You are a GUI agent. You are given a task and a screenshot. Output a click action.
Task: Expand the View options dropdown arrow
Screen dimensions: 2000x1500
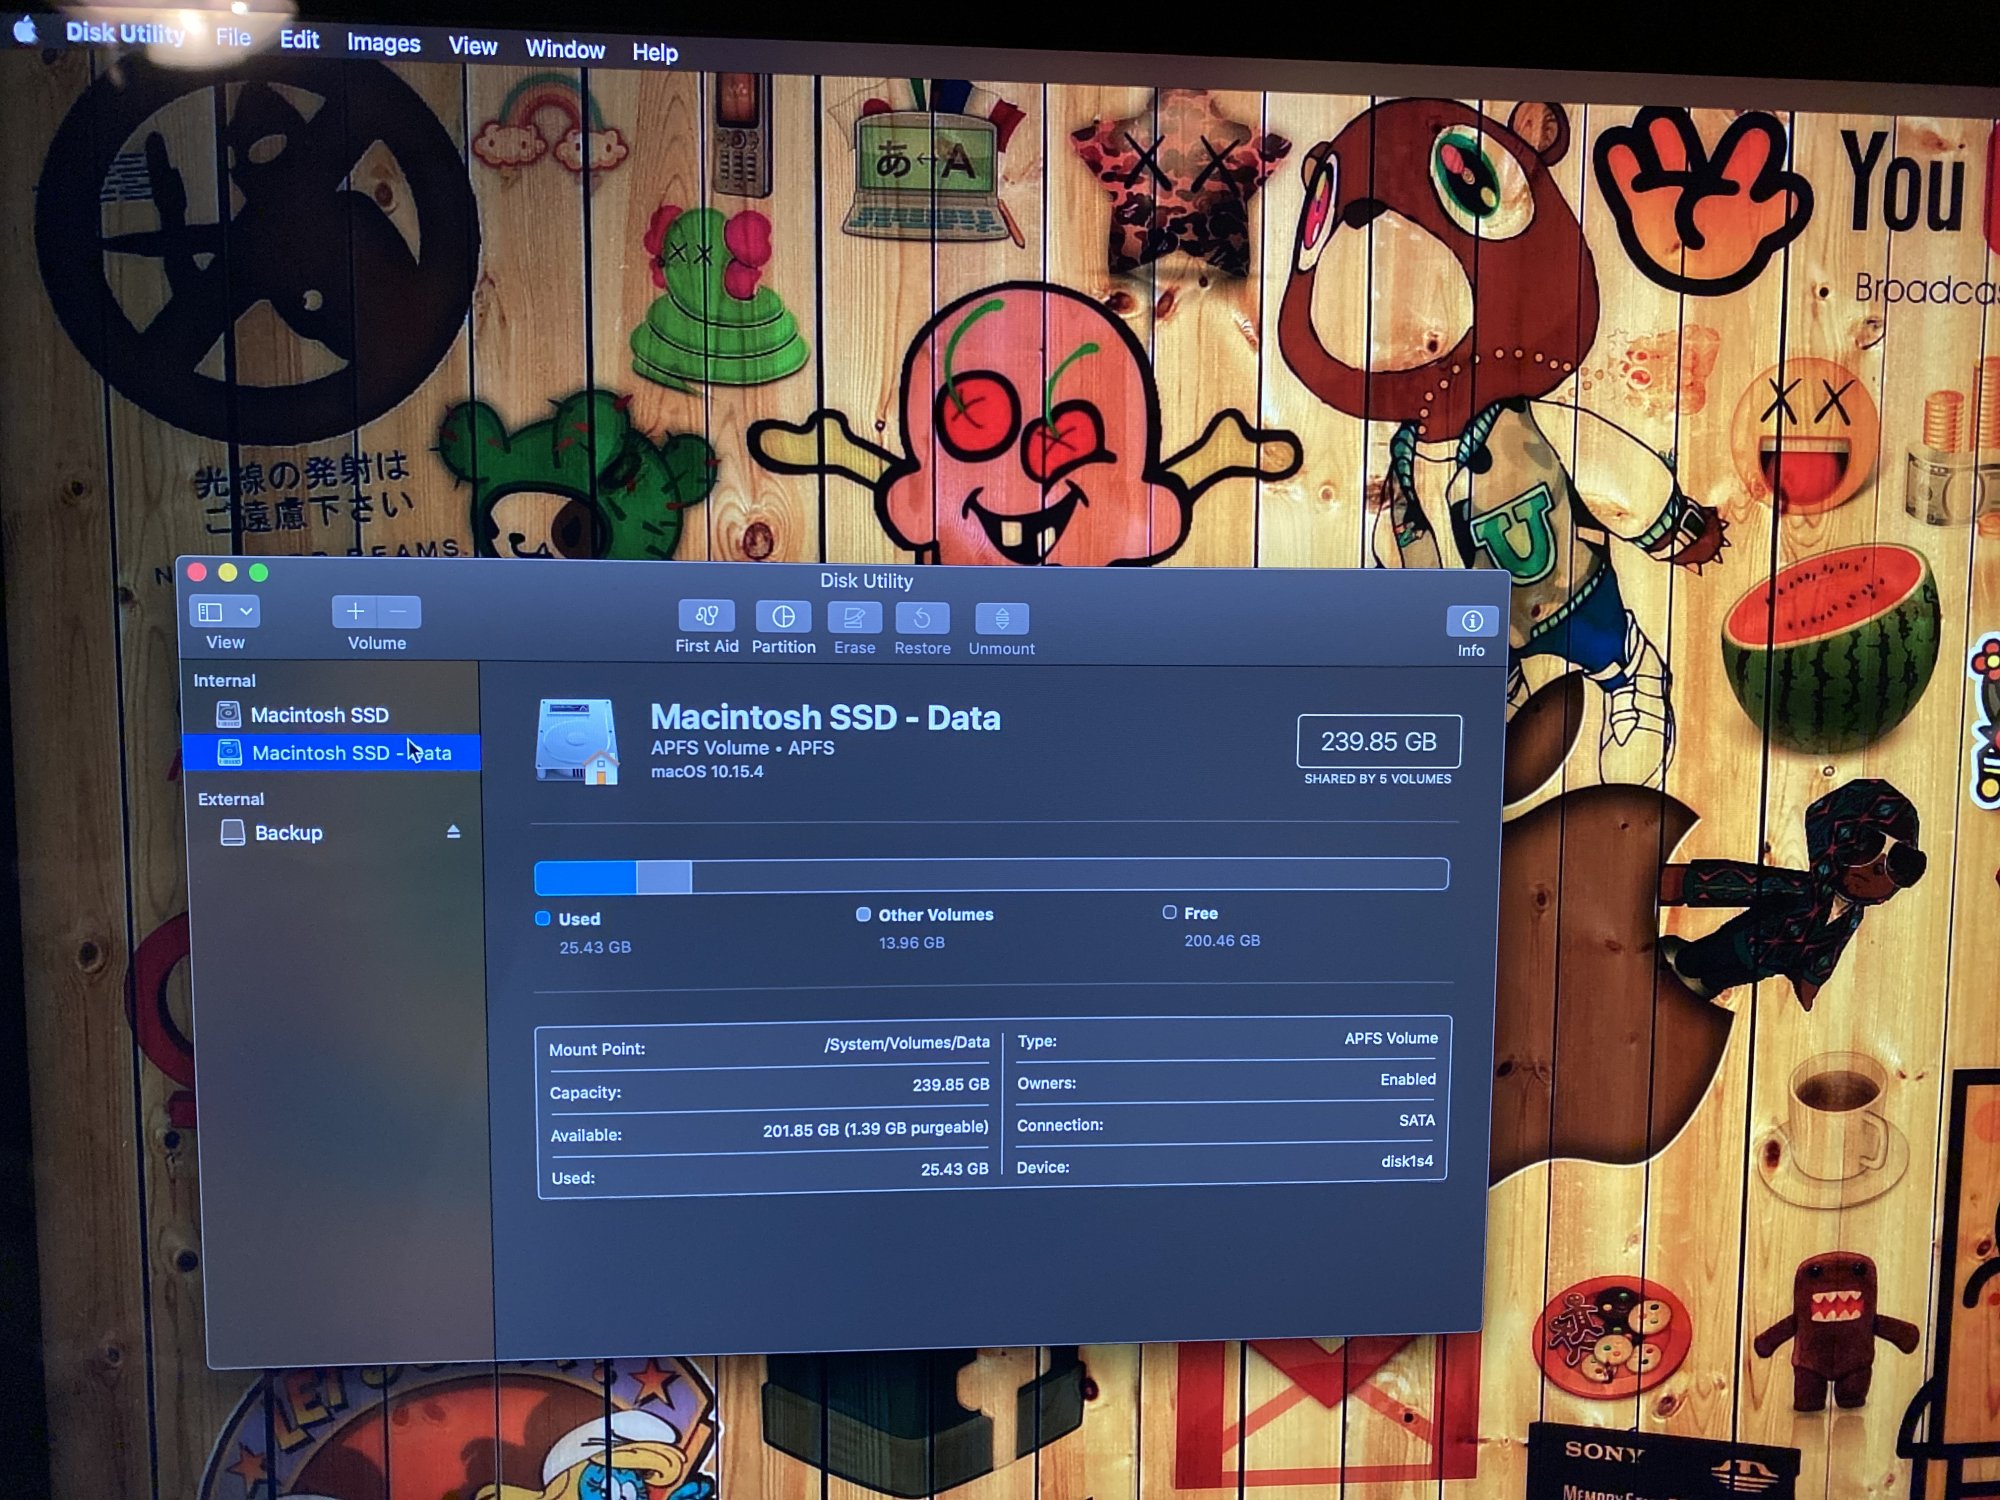(x=246, y=611)
